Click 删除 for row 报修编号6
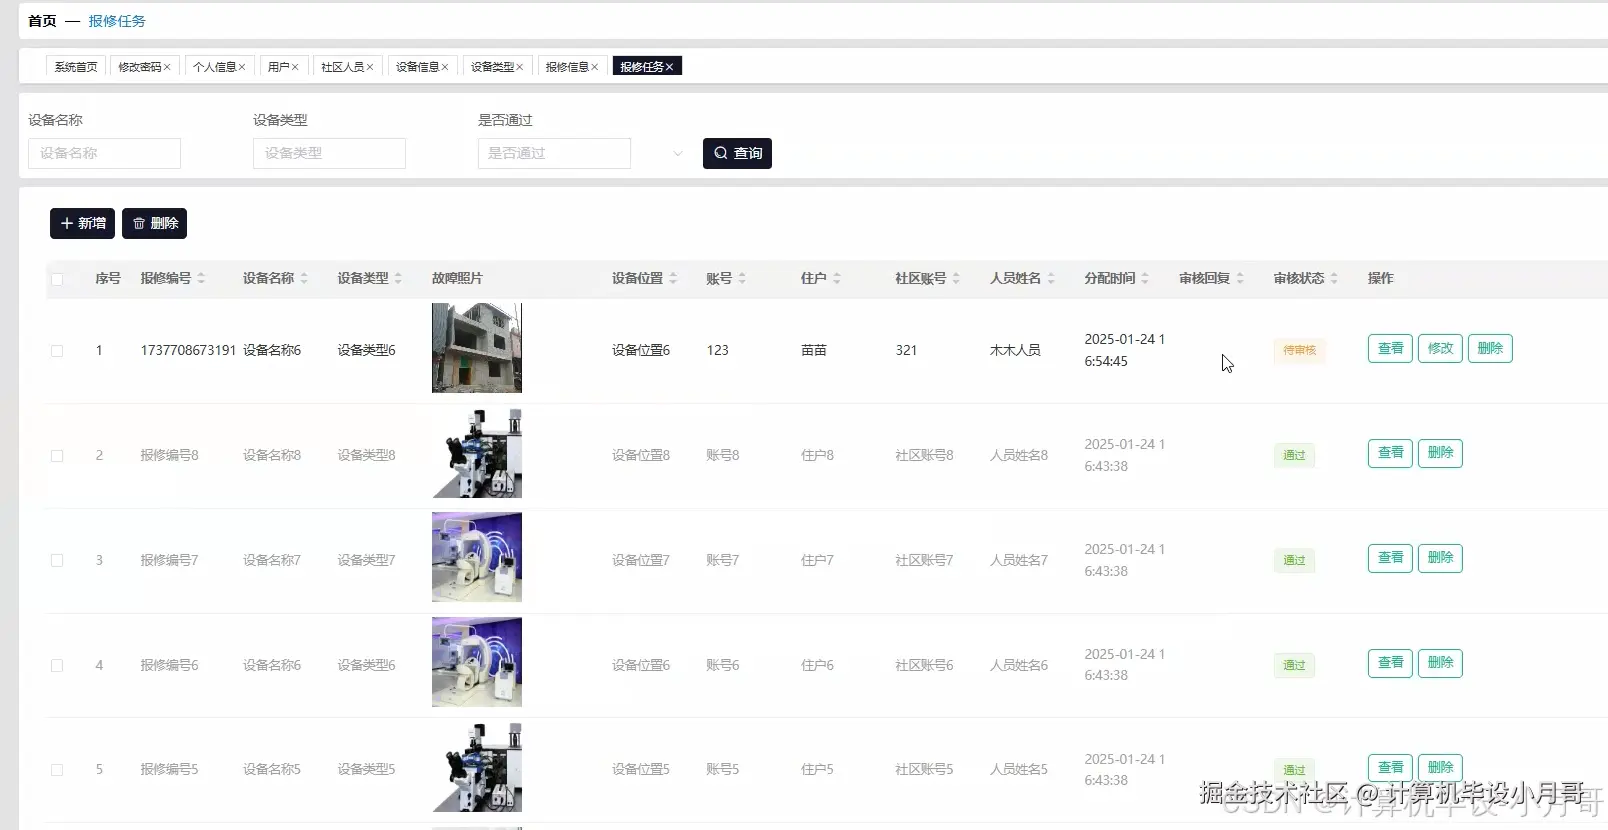 tap(1440, 663)
